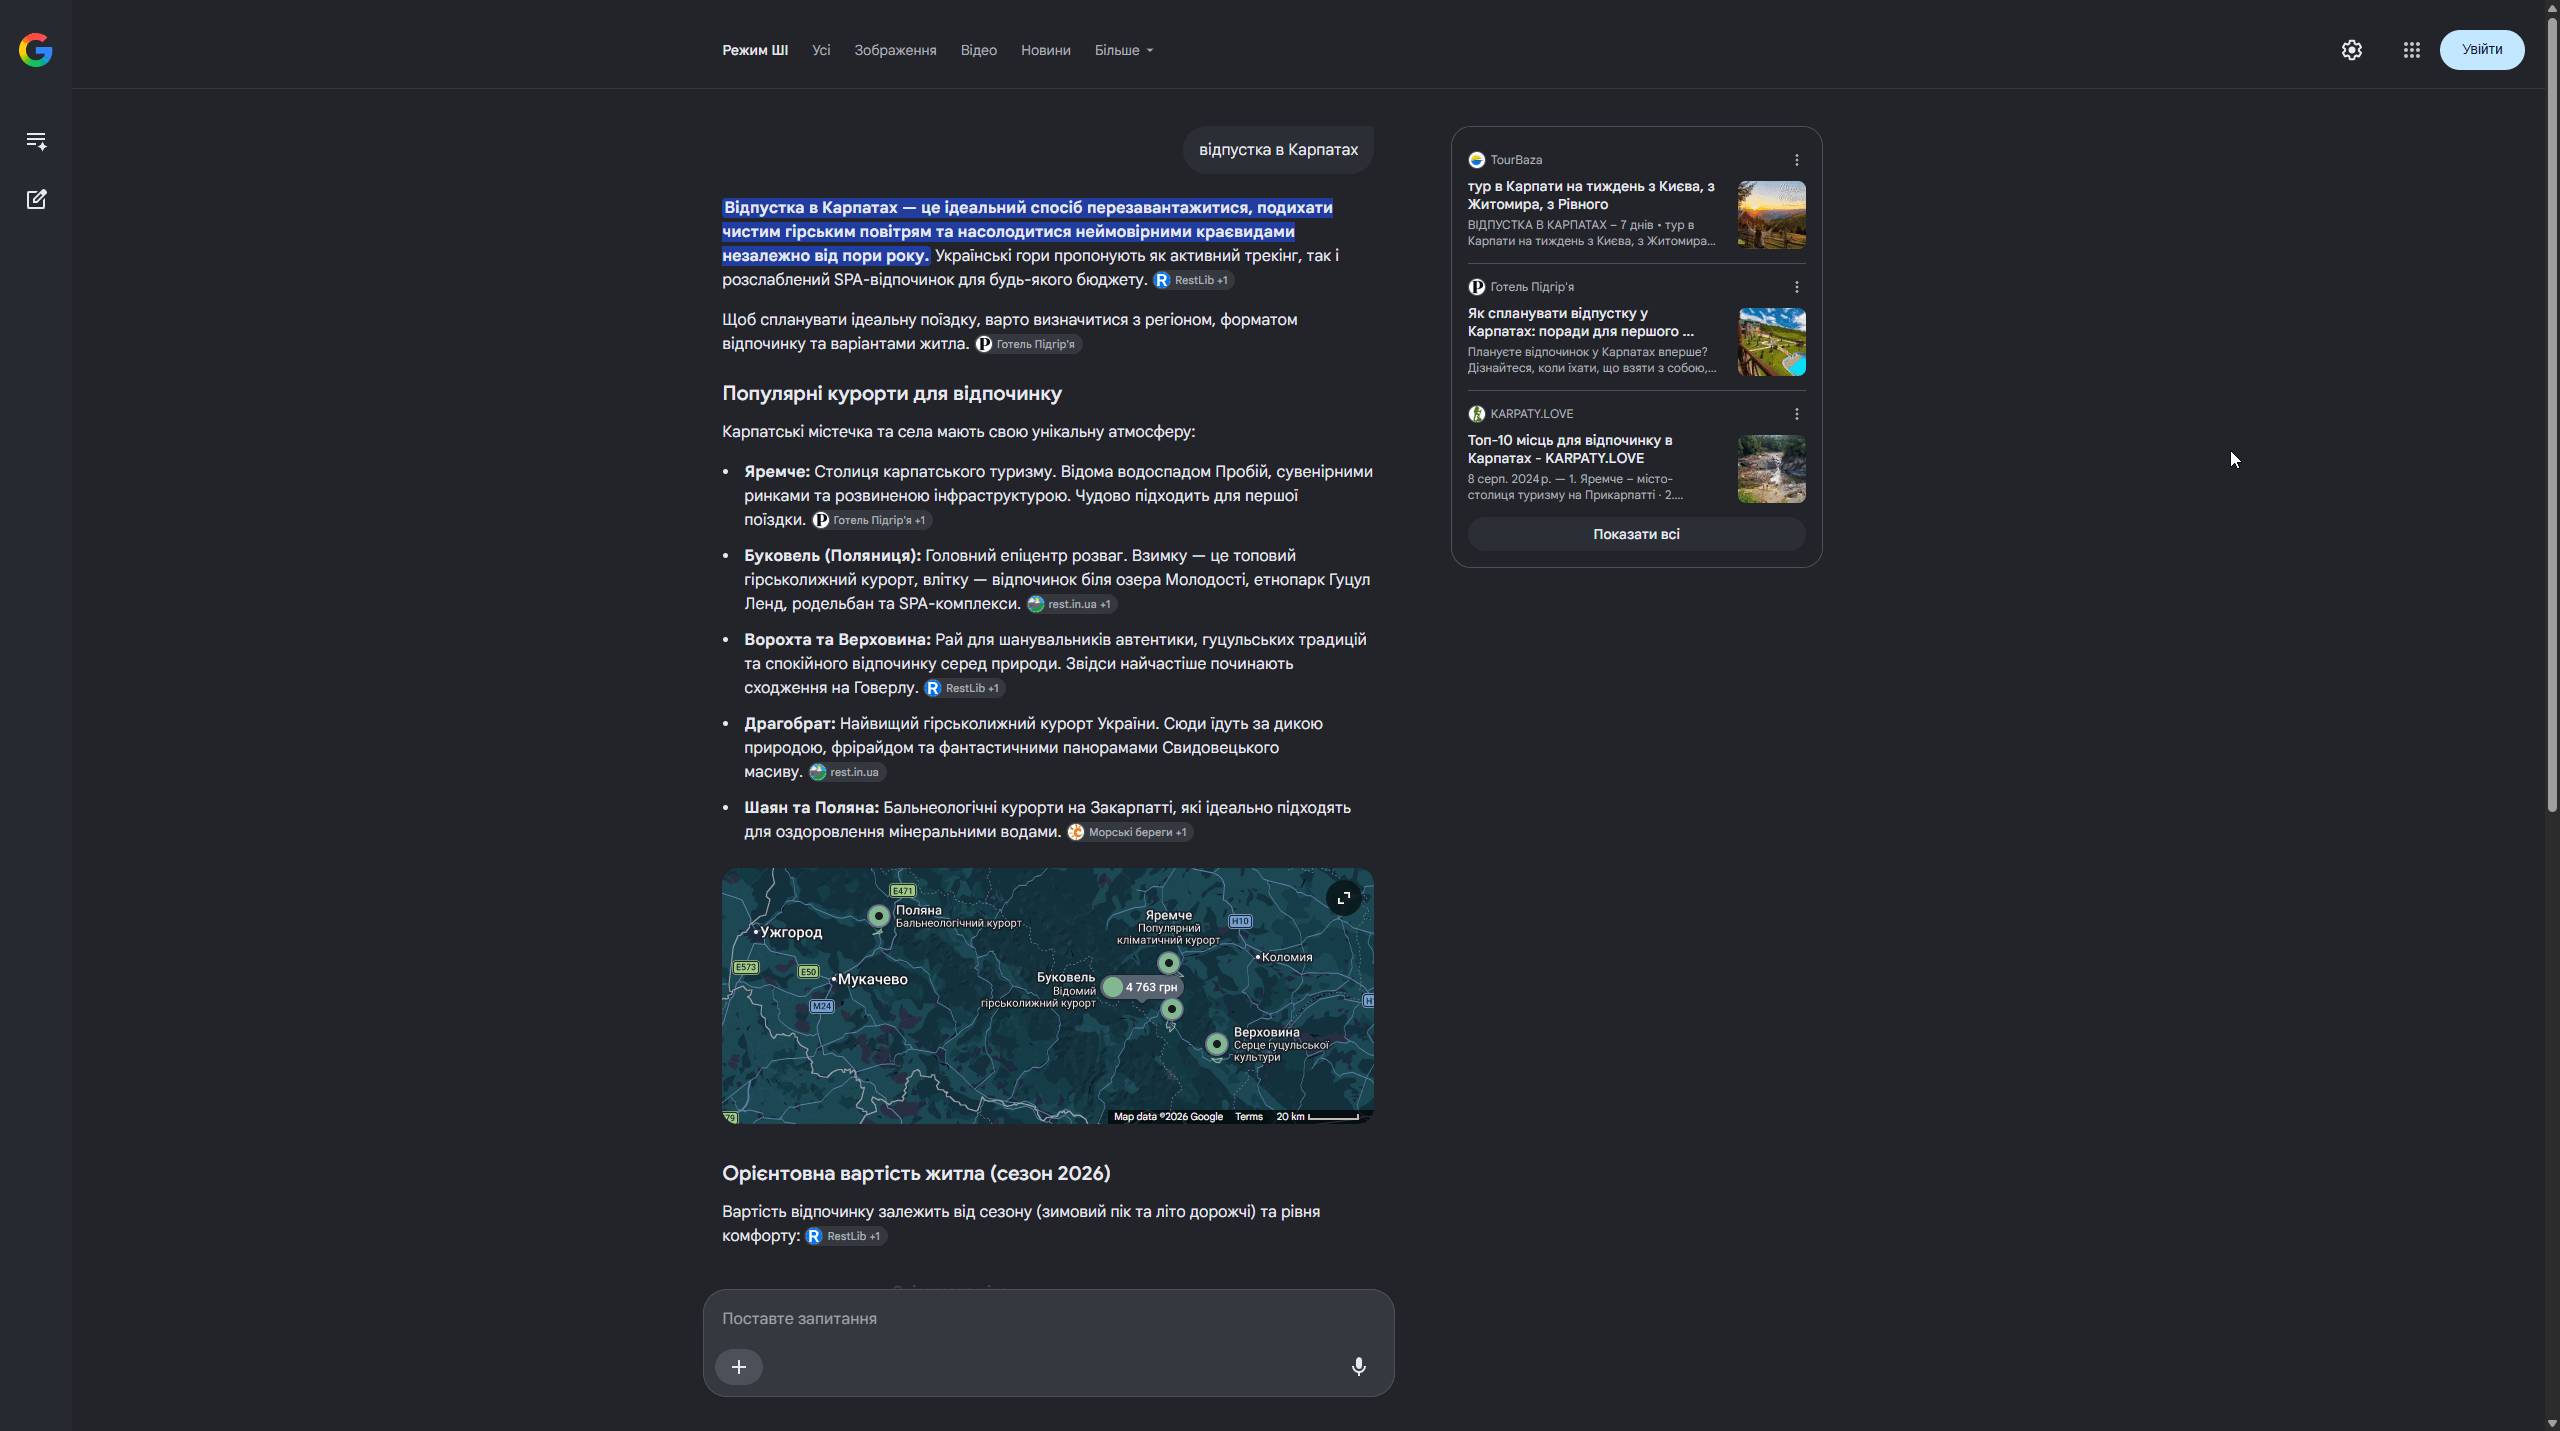Open options menu for Готель Підгір'я result
The image size is (2560, 1431).
point(1796,287)
